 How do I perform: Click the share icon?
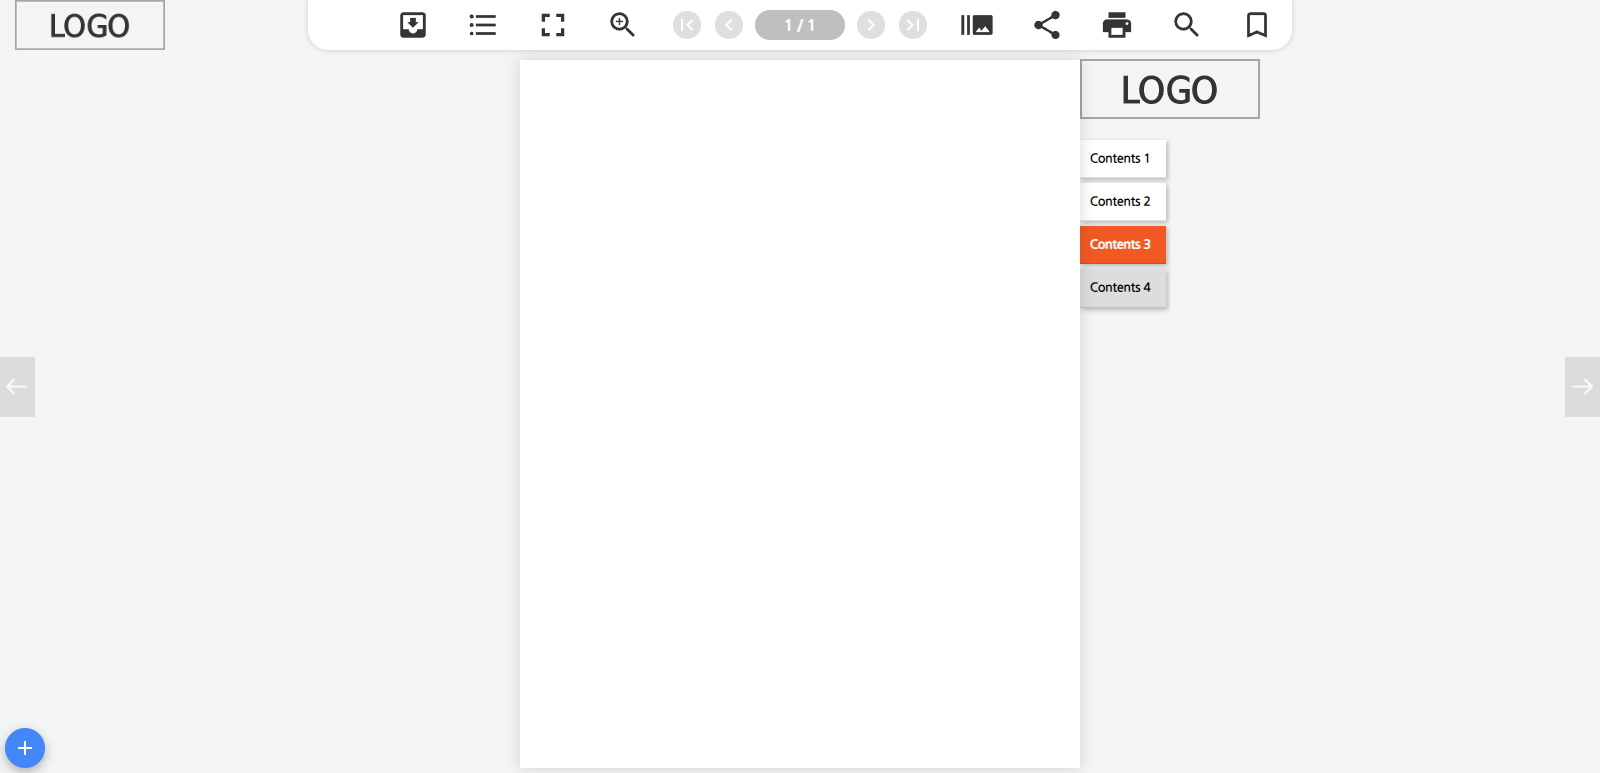1047,25
